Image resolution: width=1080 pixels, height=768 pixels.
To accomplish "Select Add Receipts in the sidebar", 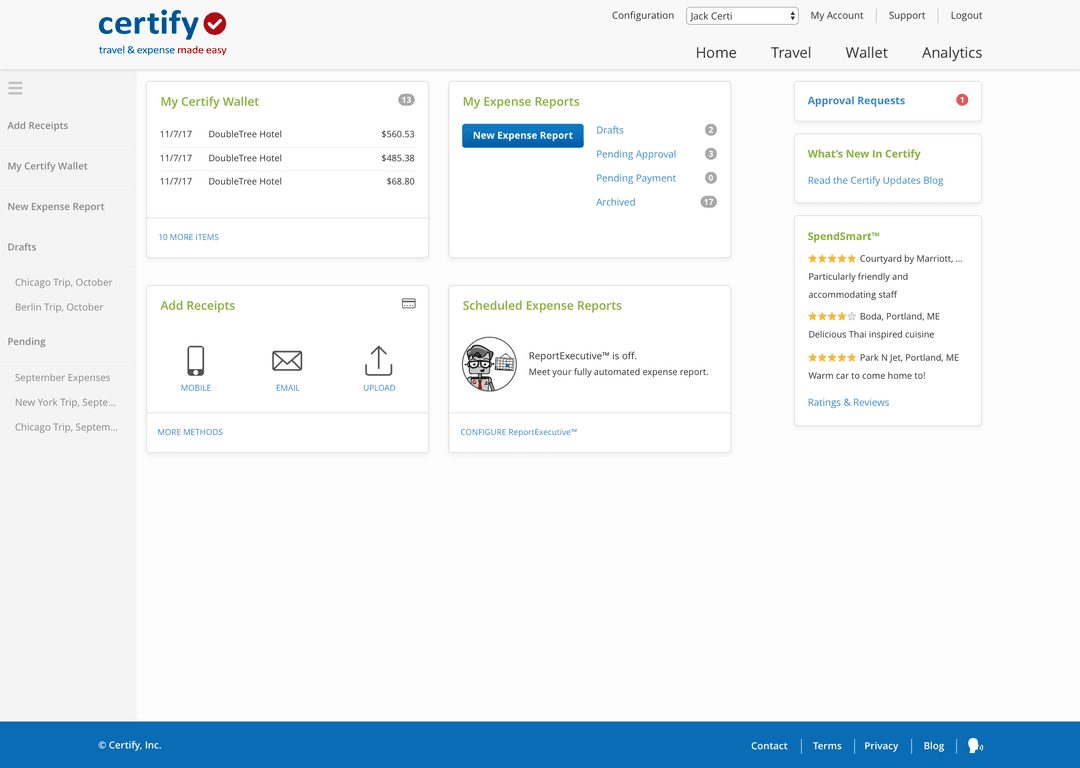I will click(x=38, y=125).
